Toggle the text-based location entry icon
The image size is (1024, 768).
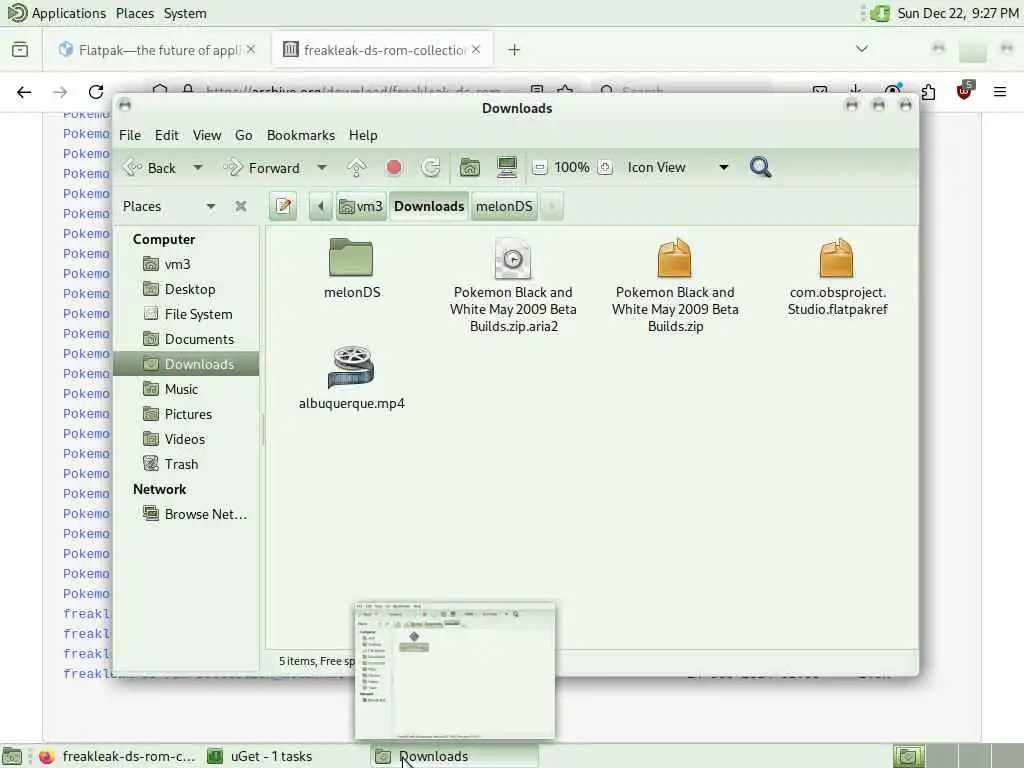pyautogui.click(x=283, y=206)
